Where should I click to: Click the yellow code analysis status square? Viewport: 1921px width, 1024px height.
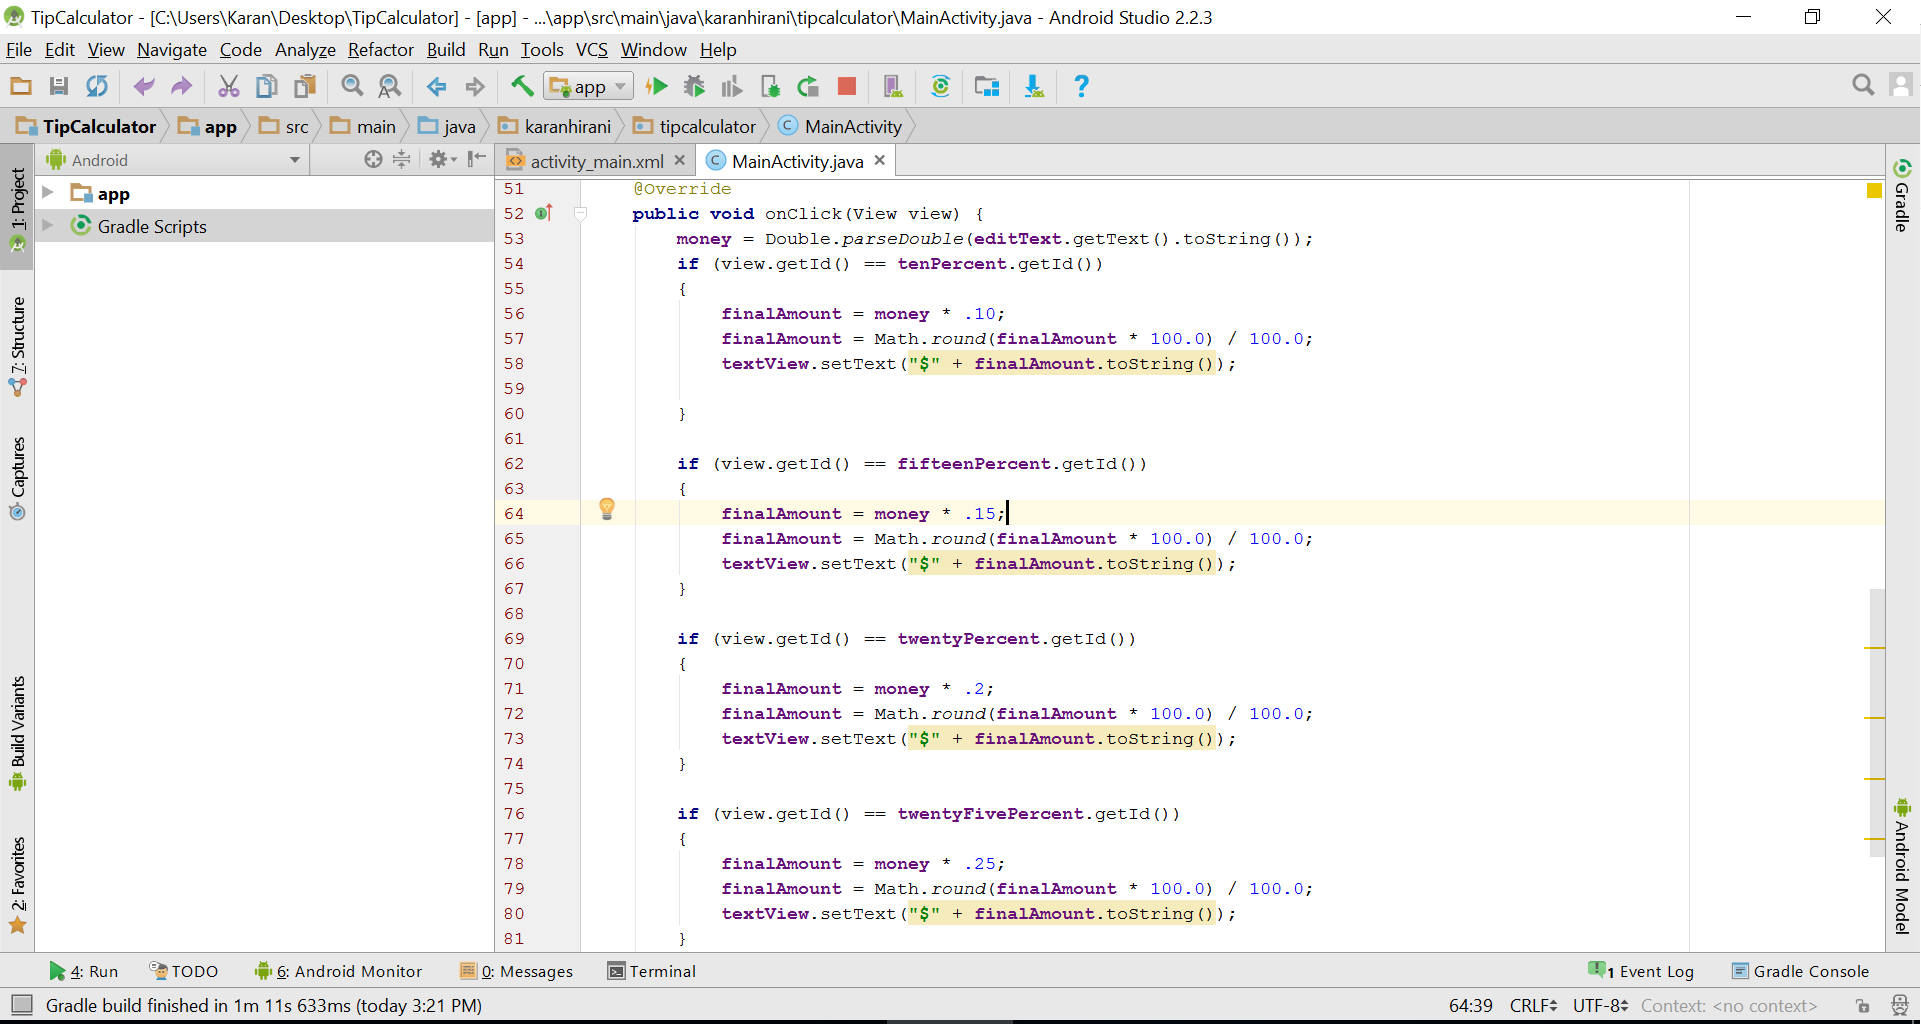tap(1874, 190)
